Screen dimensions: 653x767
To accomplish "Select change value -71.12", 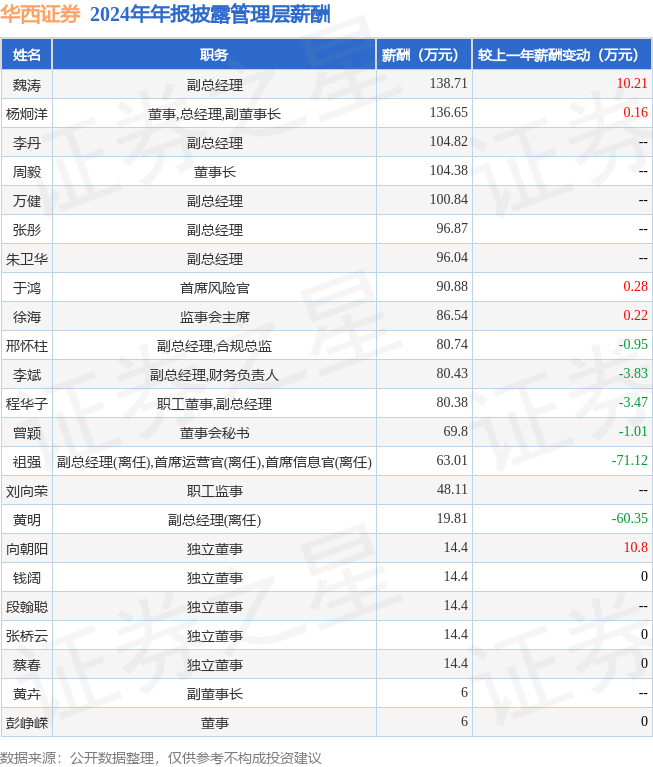I will coord(630,460).
